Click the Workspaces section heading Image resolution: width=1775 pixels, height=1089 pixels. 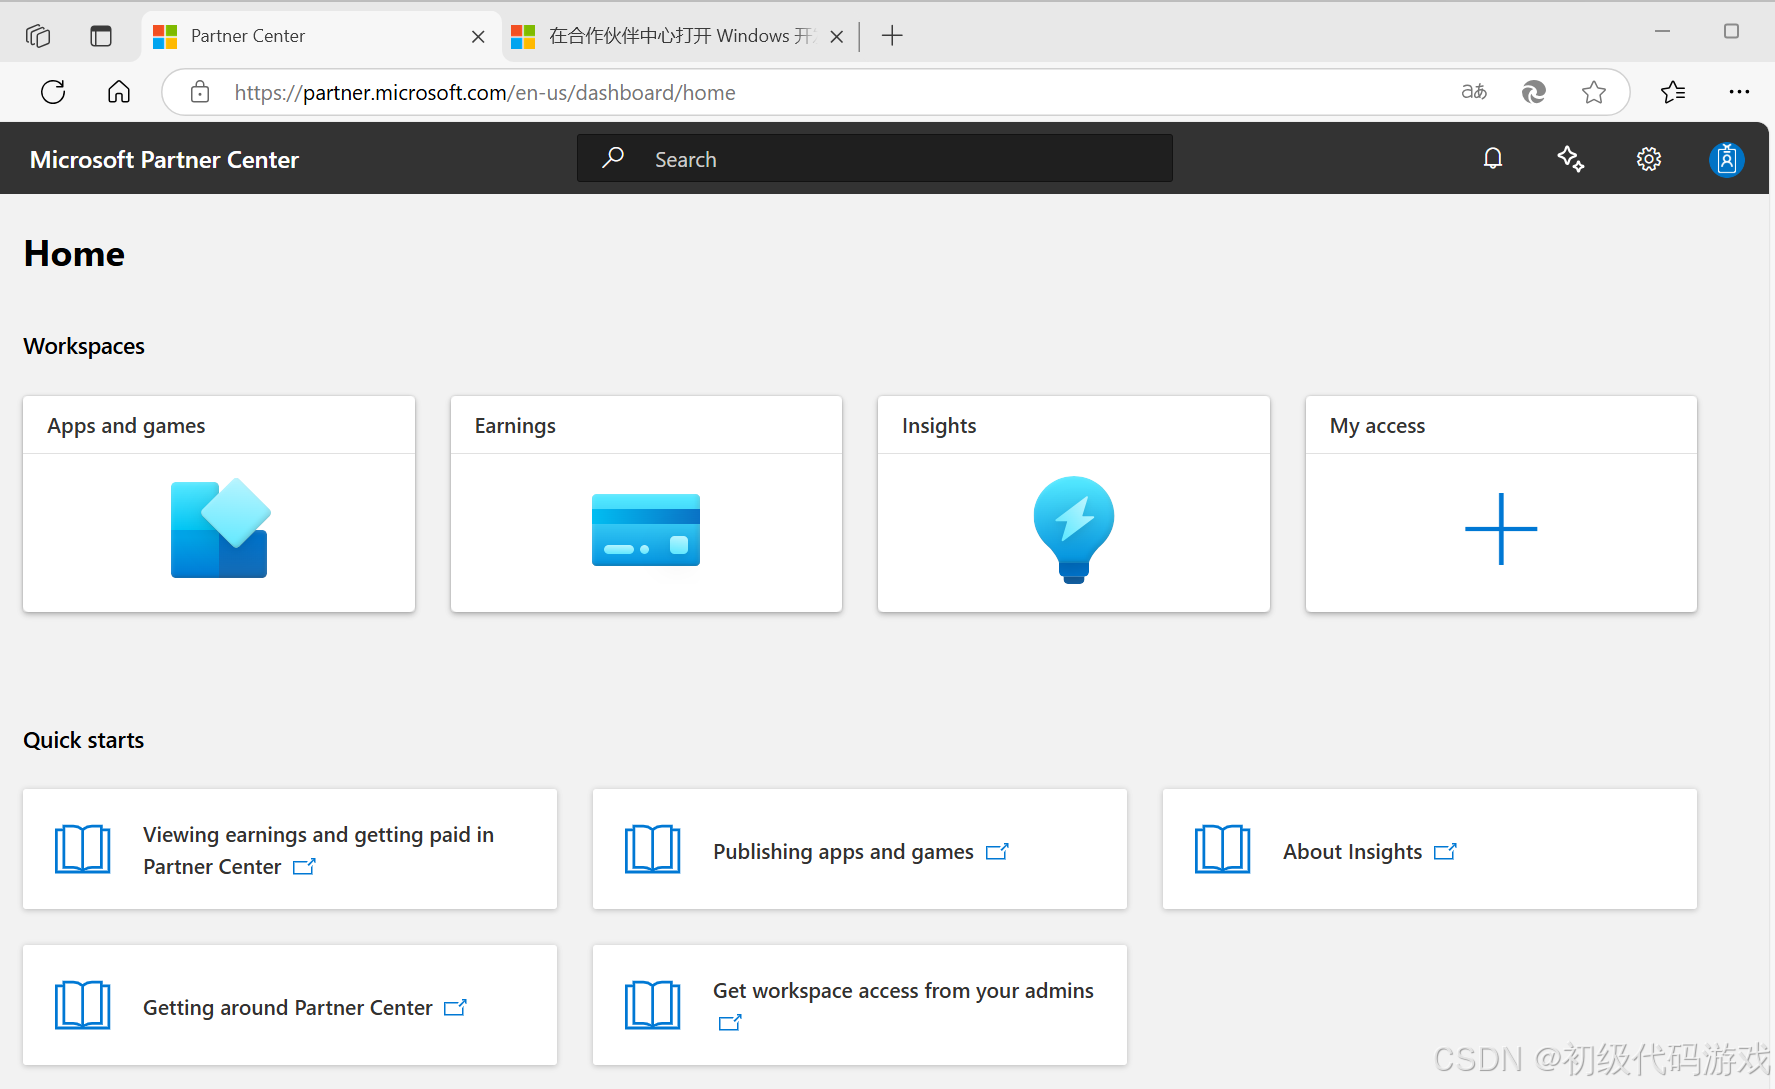pos(84,346)
